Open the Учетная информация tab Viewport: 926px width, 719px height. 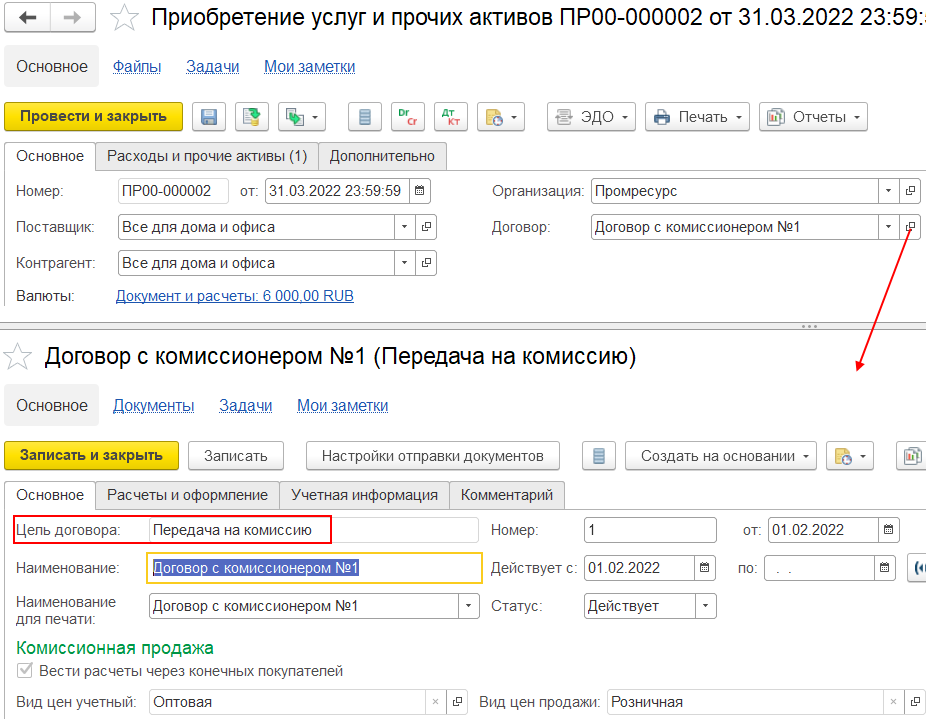[x=364, y=495]
